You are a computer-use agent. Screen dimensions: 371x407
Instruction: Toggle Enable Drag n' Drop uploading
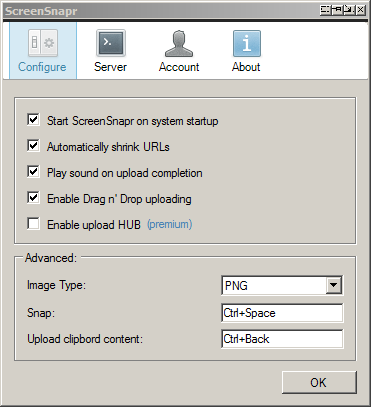(x=33, y=198)
